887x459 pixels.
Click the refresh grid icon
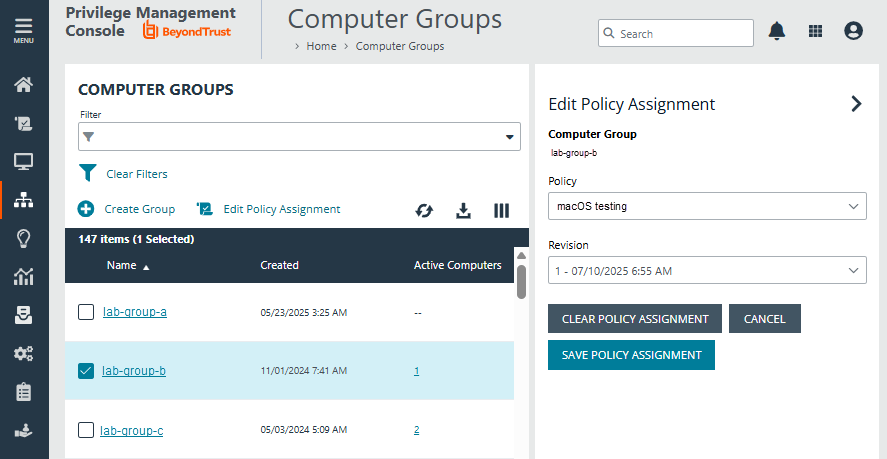pyautogui.click(x=425, y=210)
